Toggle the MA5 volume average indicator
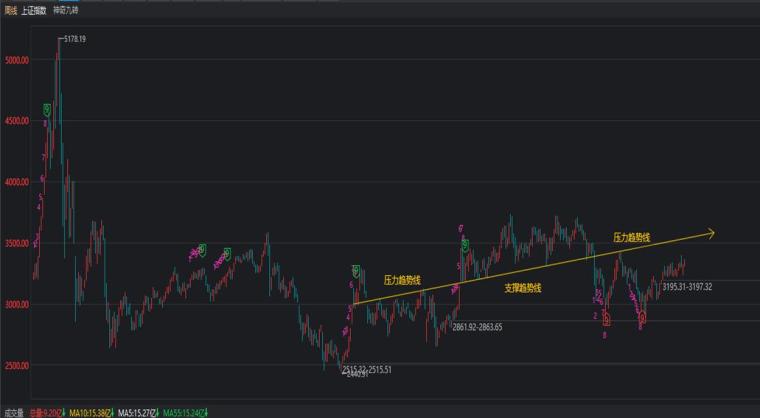 140,411
